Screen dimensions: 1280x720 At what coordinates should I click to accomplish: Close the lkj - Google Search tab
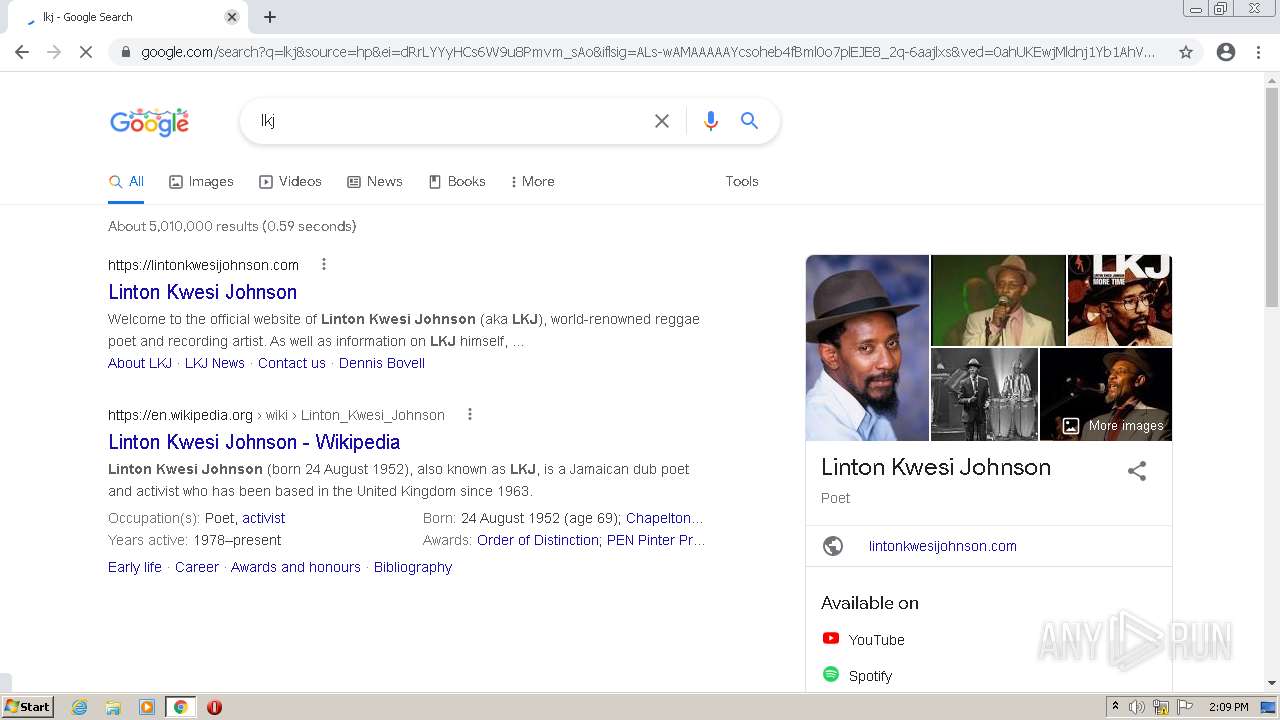232,17
